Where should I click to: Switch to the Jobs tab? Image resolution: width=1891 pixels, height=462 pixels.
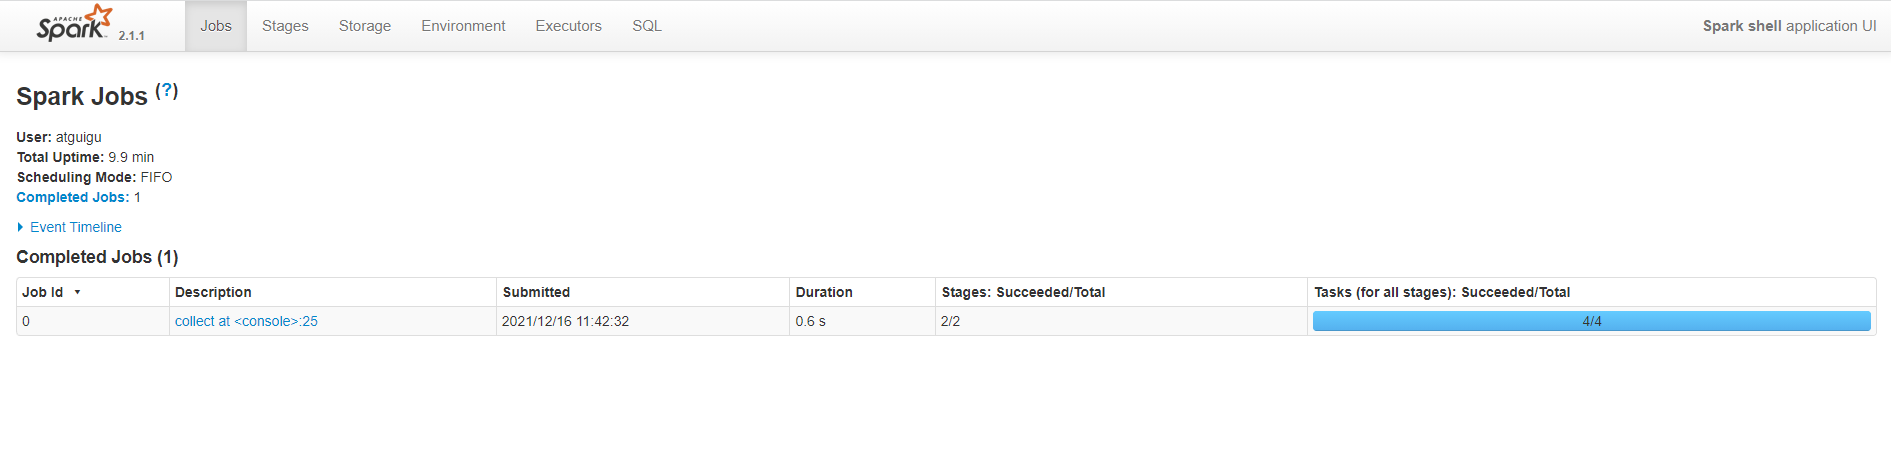[x=216, y=26]
